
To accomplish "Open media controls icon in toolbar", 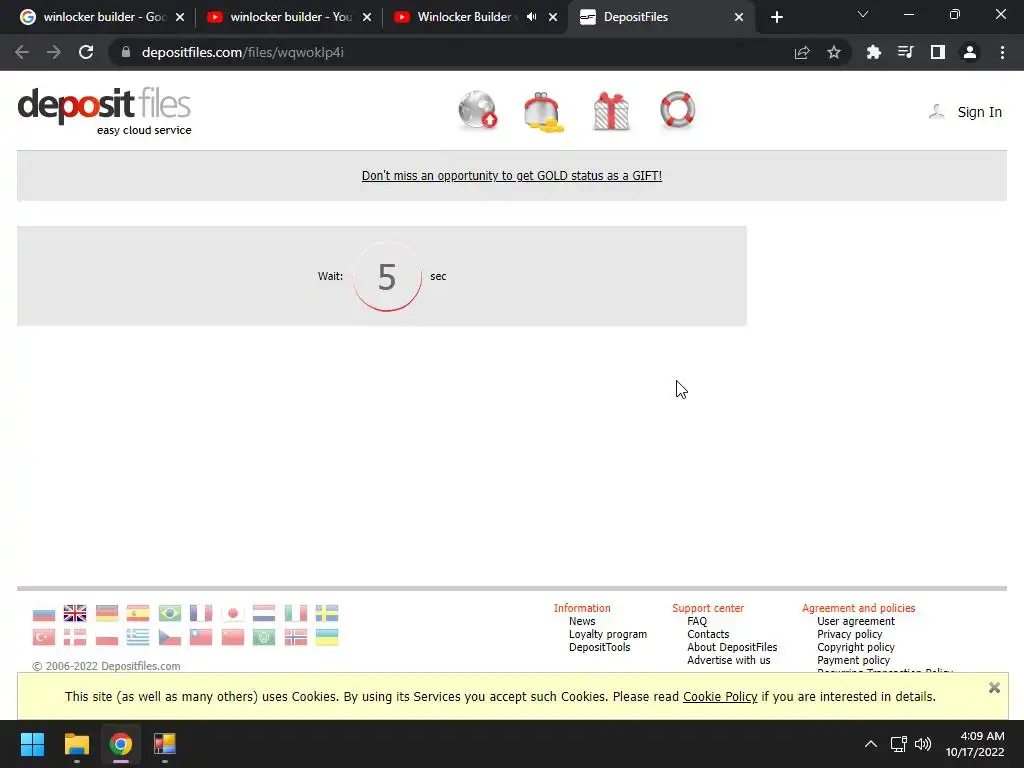I will pos(905,52).
